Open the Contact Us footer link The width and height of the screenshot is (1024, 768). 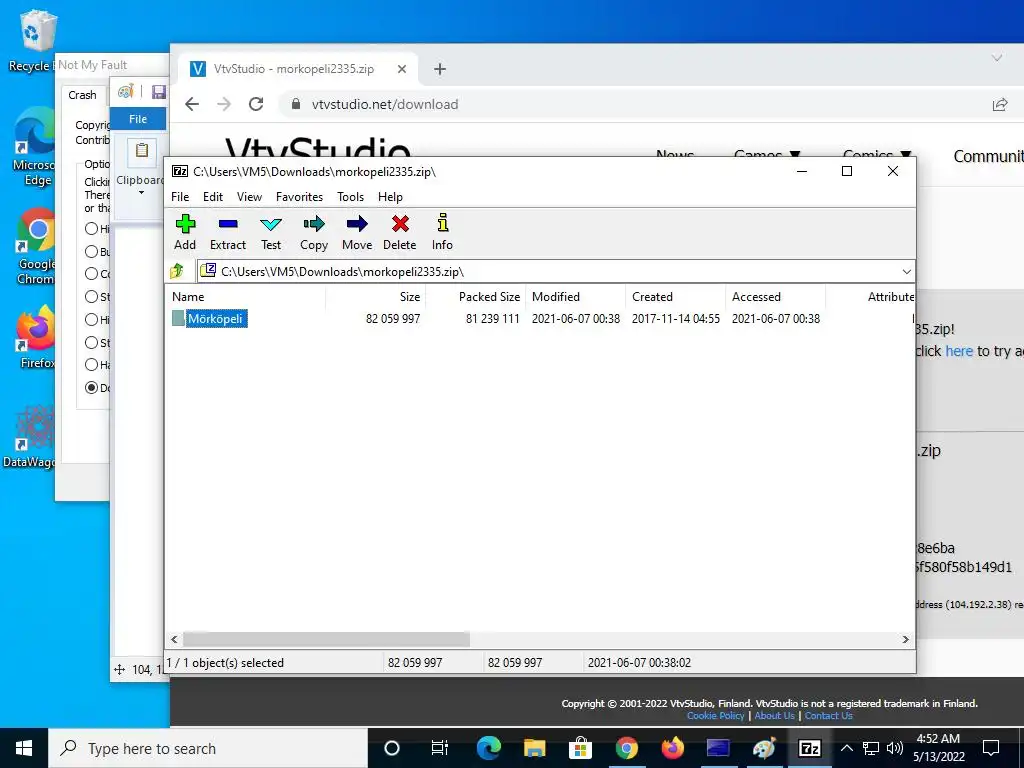828,716
